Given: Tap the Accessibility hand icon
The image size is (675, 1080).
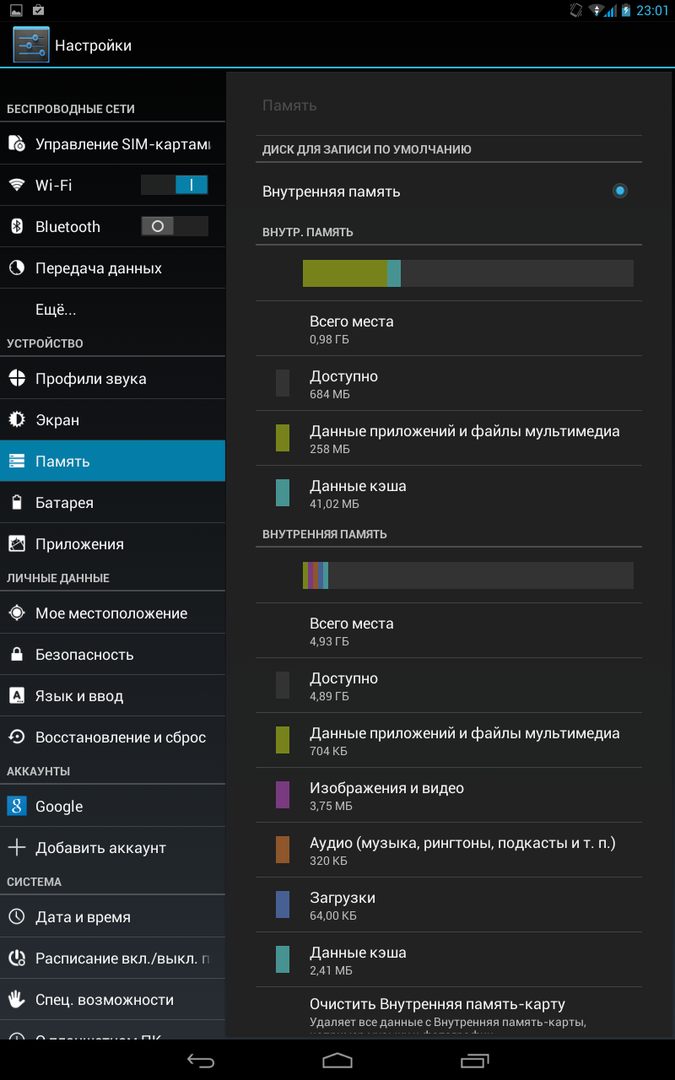Looking at the screenshot, I should (x=17, y=1000).
